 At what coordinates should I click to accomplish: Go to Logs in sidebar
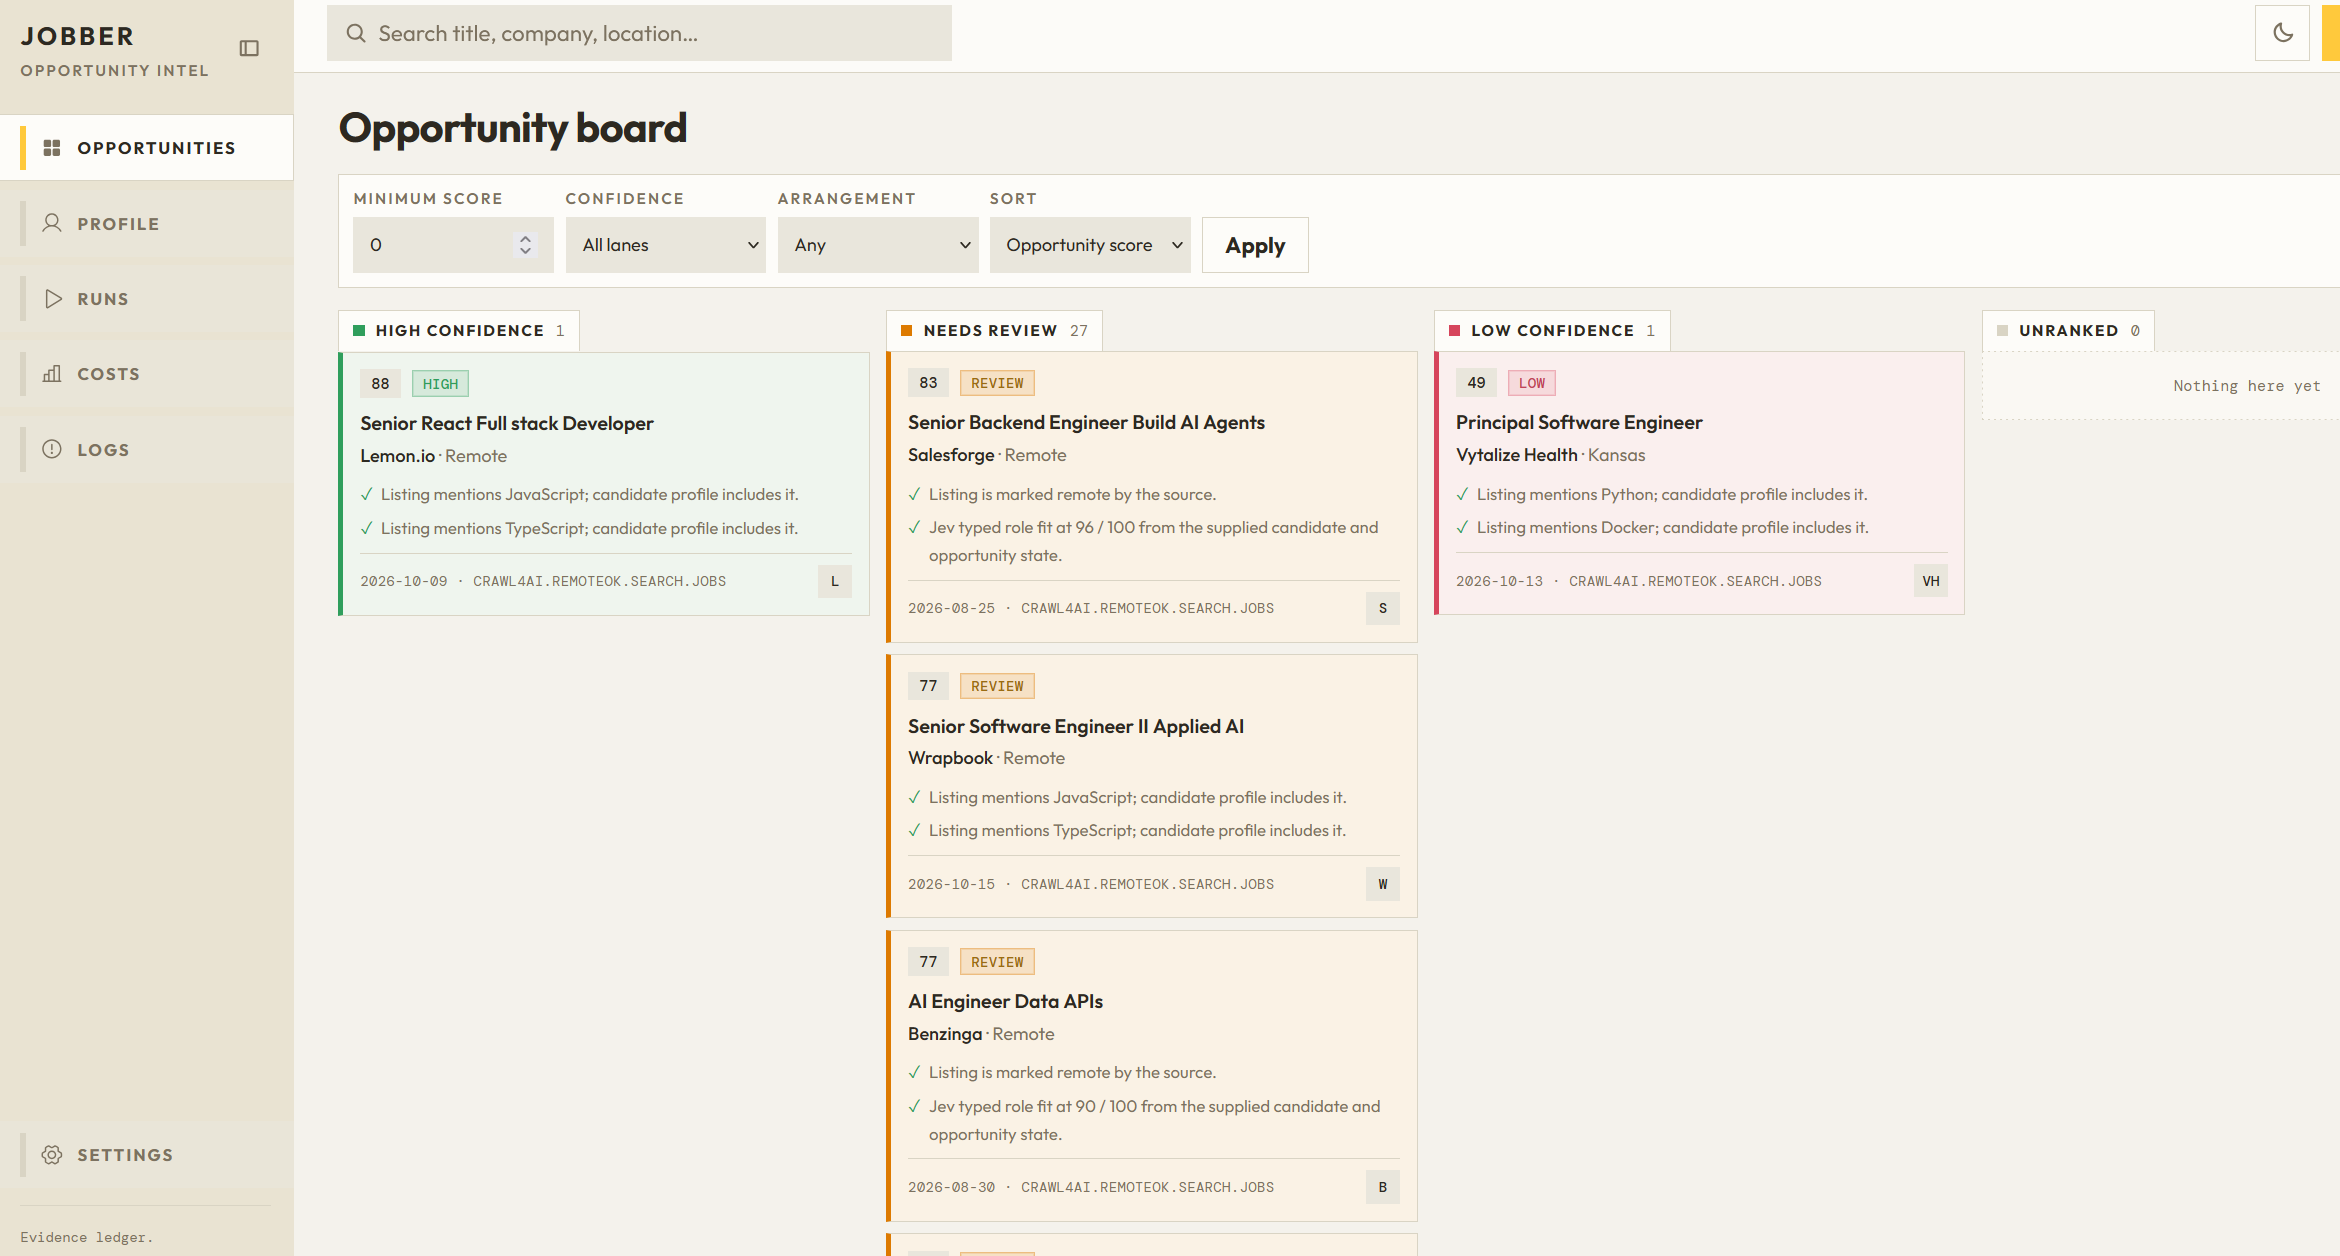click(147, 449)
